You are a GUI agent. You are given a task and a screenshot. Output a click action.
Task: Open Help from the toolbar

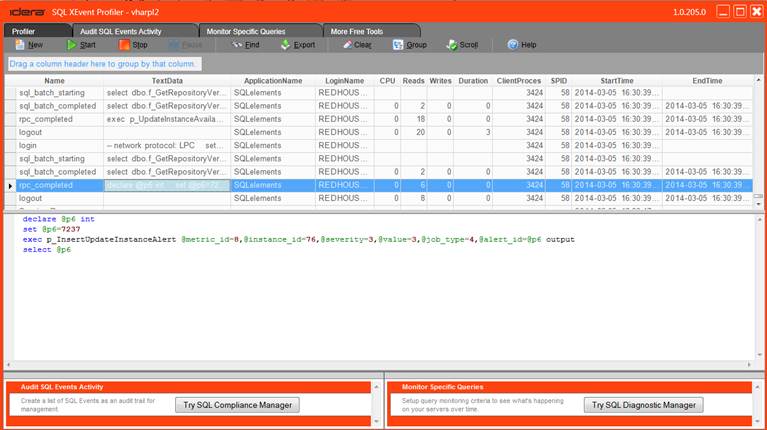521,45
